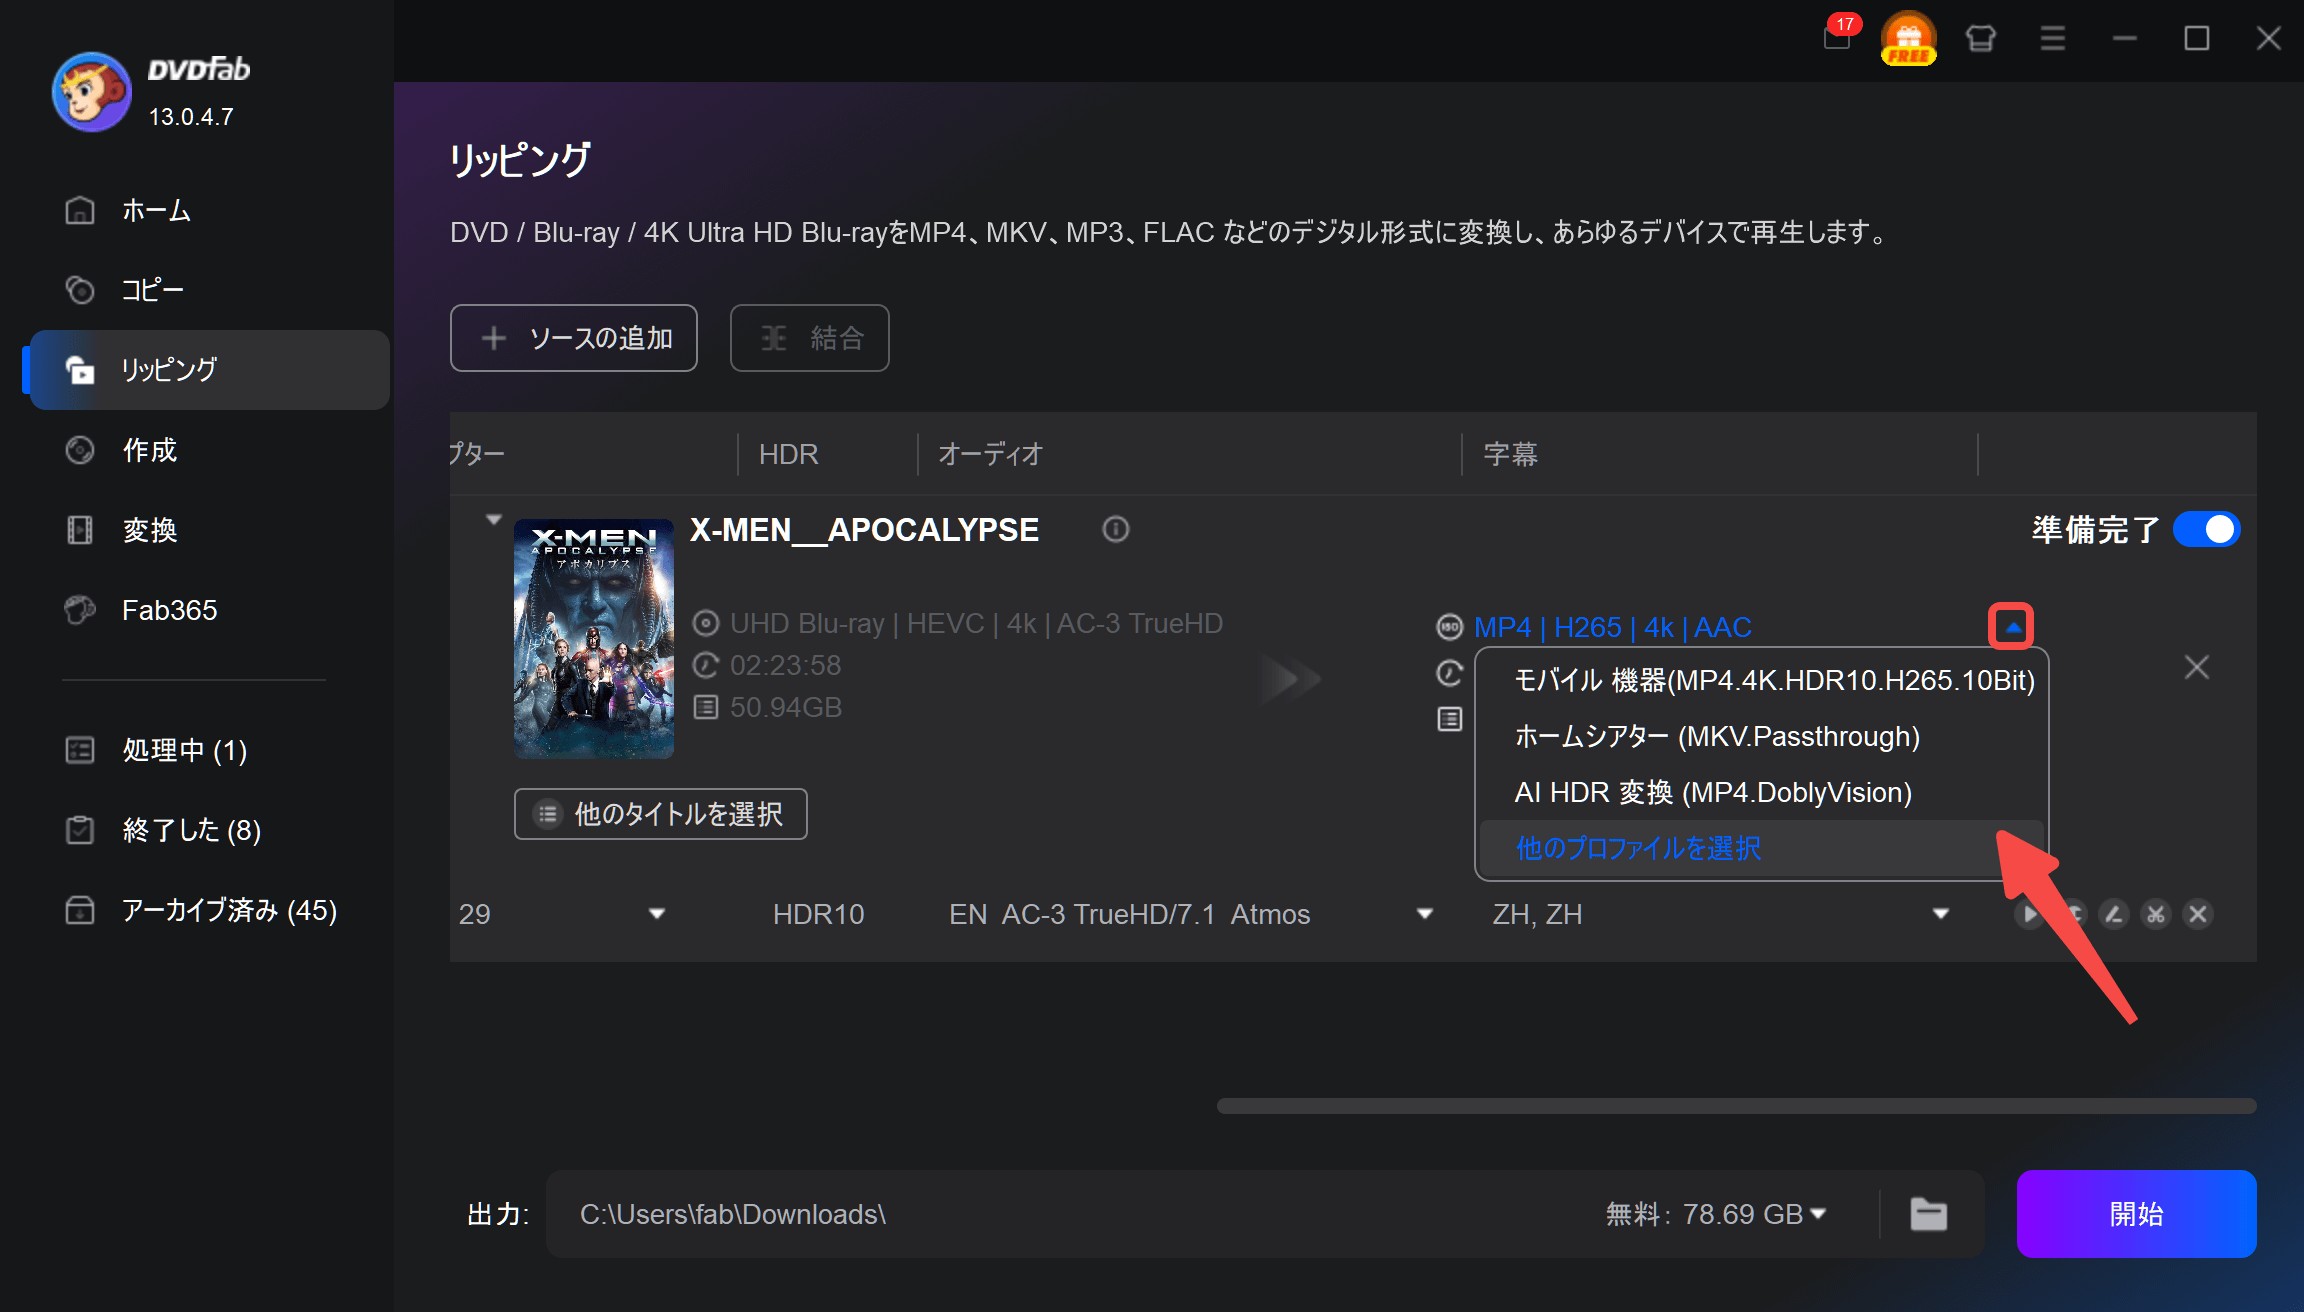This screenshot has height=1312, width=2304.
Task: Preview the title with play icon
Action: pyautogui.click(x=2029, y=914)
